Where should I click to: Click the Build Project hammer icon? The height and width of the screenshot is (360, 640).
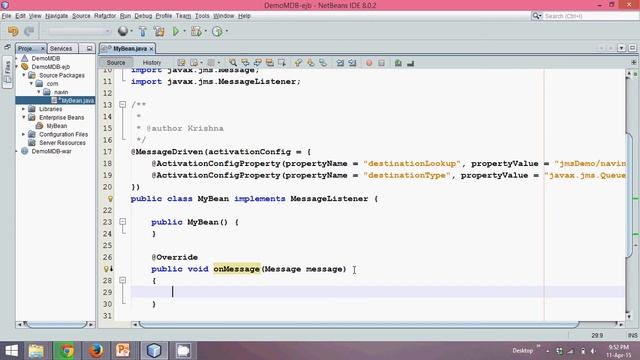pos(142,31)
